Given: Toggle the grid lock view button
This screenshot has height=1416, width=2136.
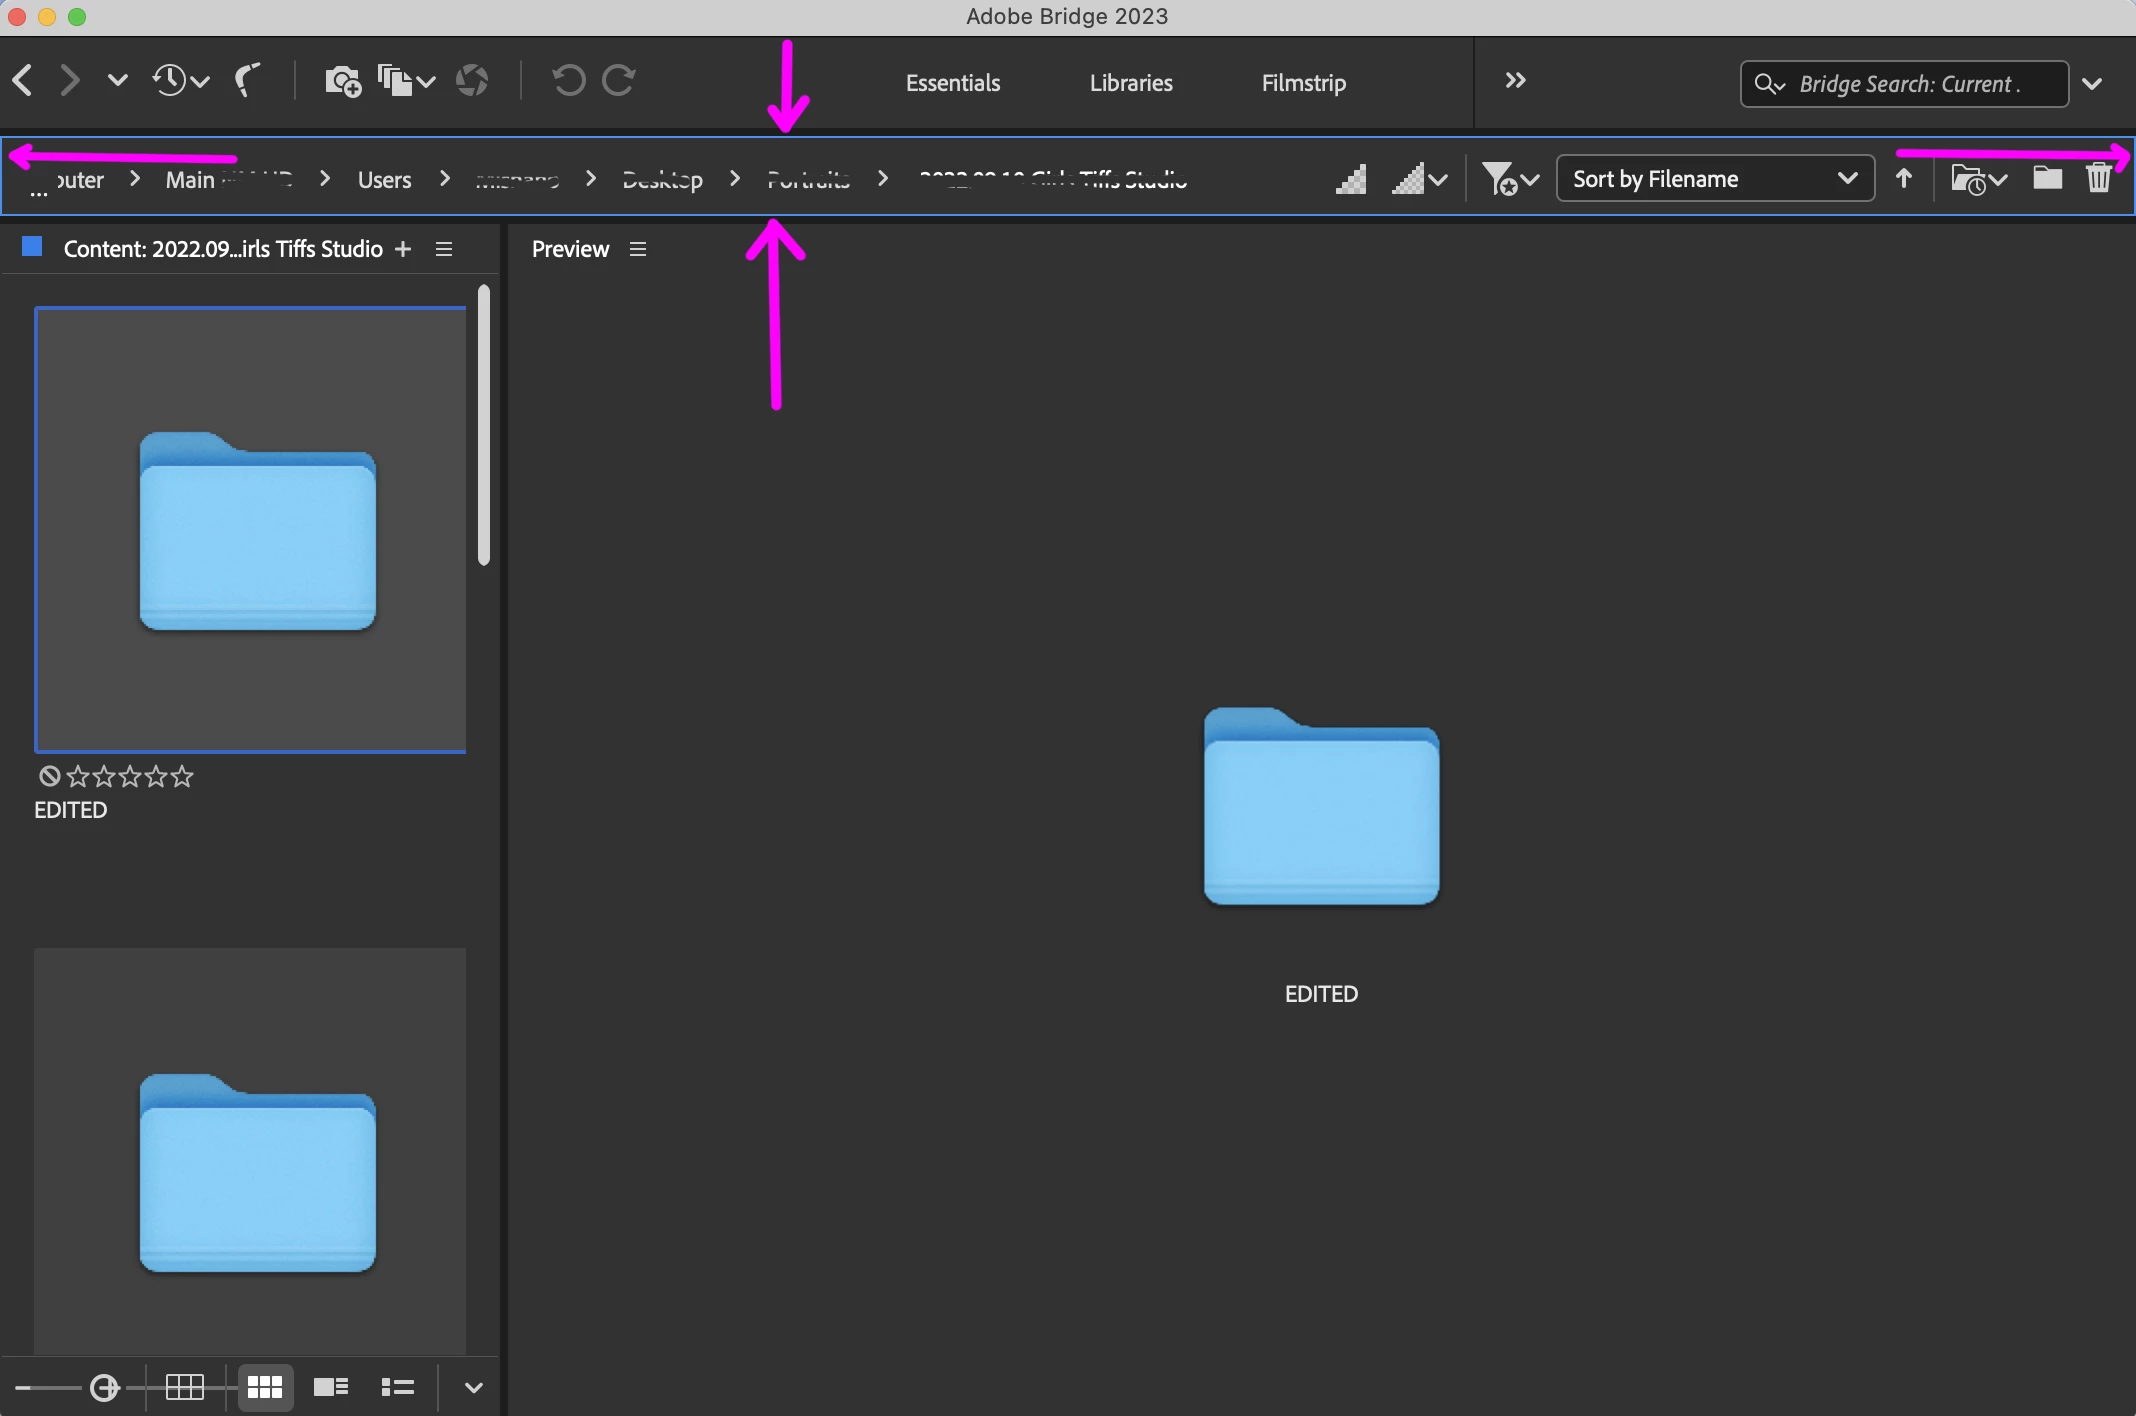Looking at the screenshot, I should pos(185,1387).
